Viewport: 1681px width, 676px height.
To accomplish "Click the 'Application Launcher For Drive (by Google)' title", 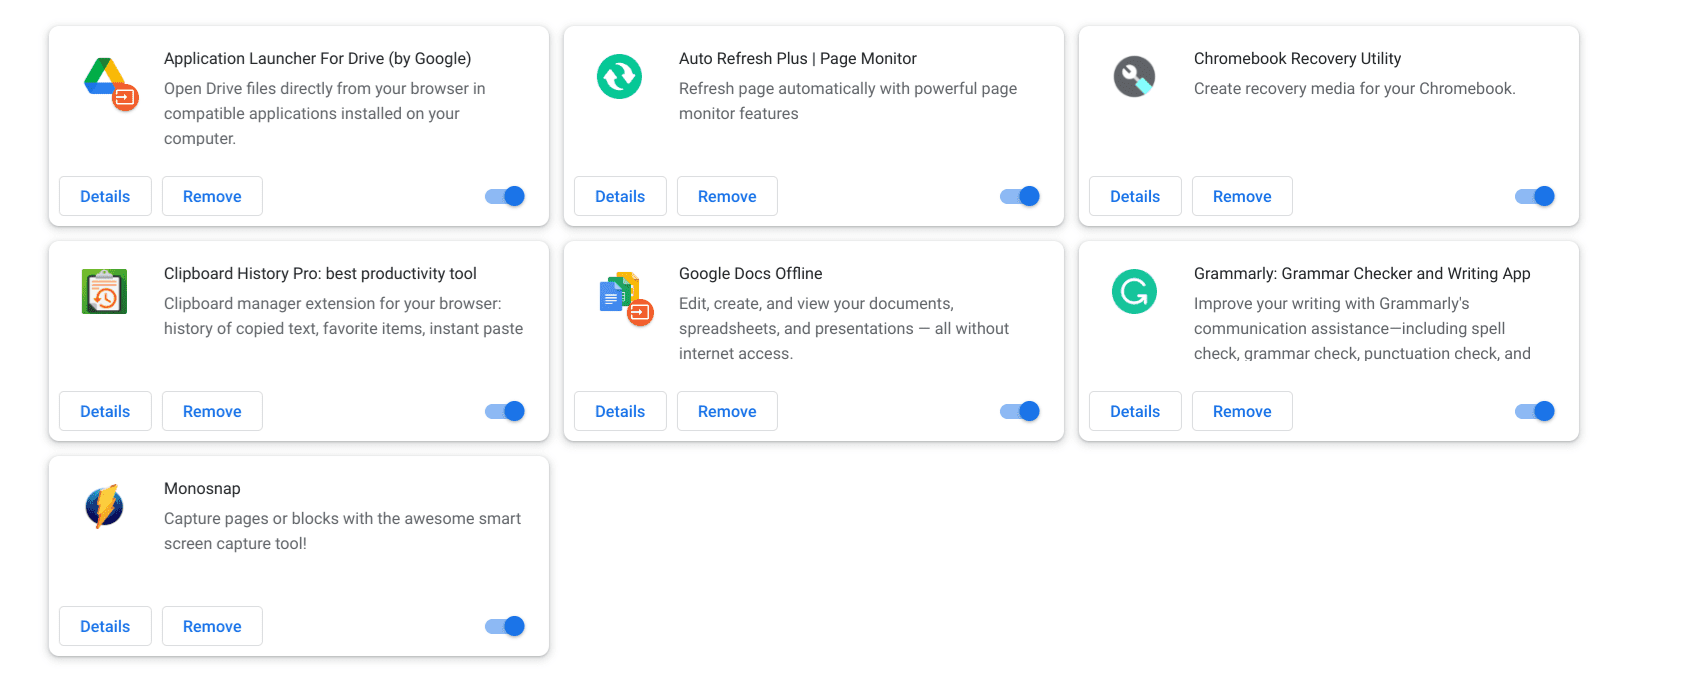I will point(317,59).
